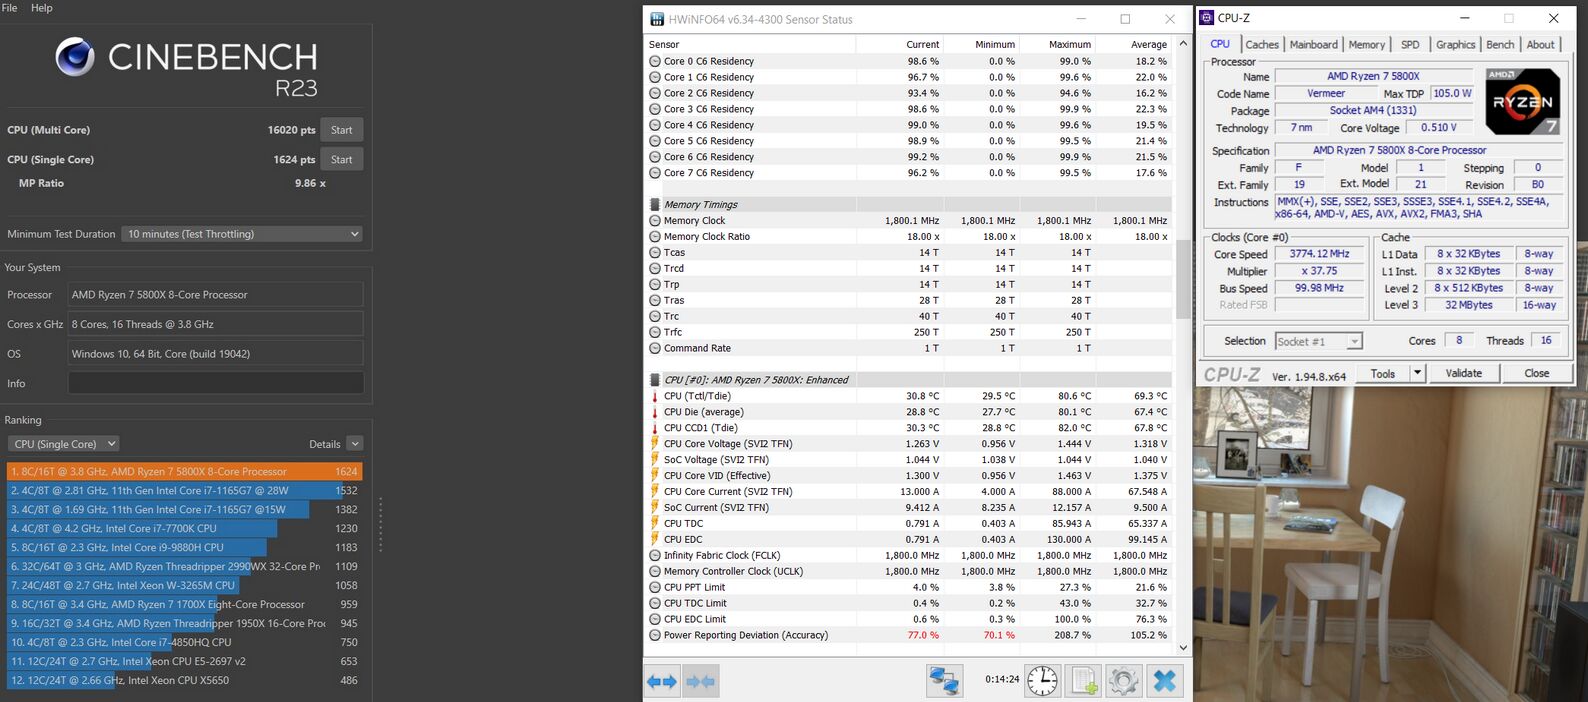Switch to the SPD tab in CPU-Z

click(1410, 45)
